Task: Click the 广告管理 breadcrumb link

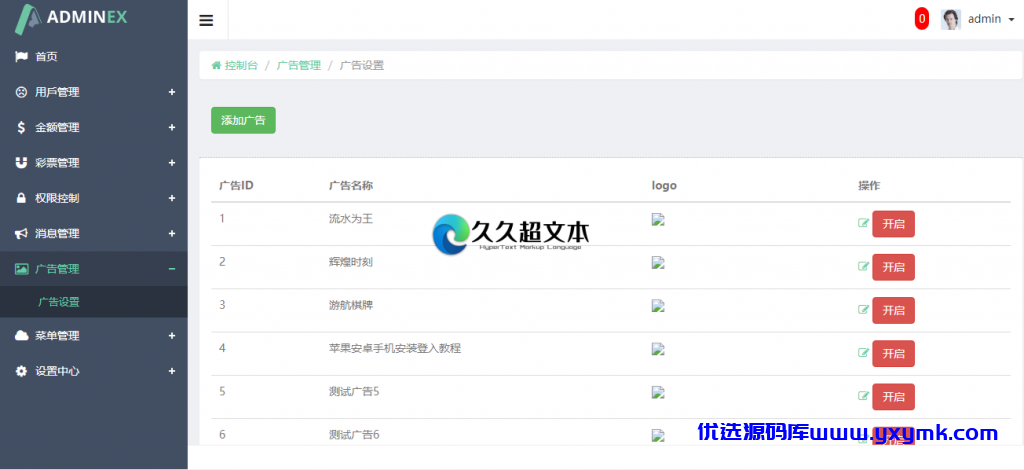Action: coord(299,65)
